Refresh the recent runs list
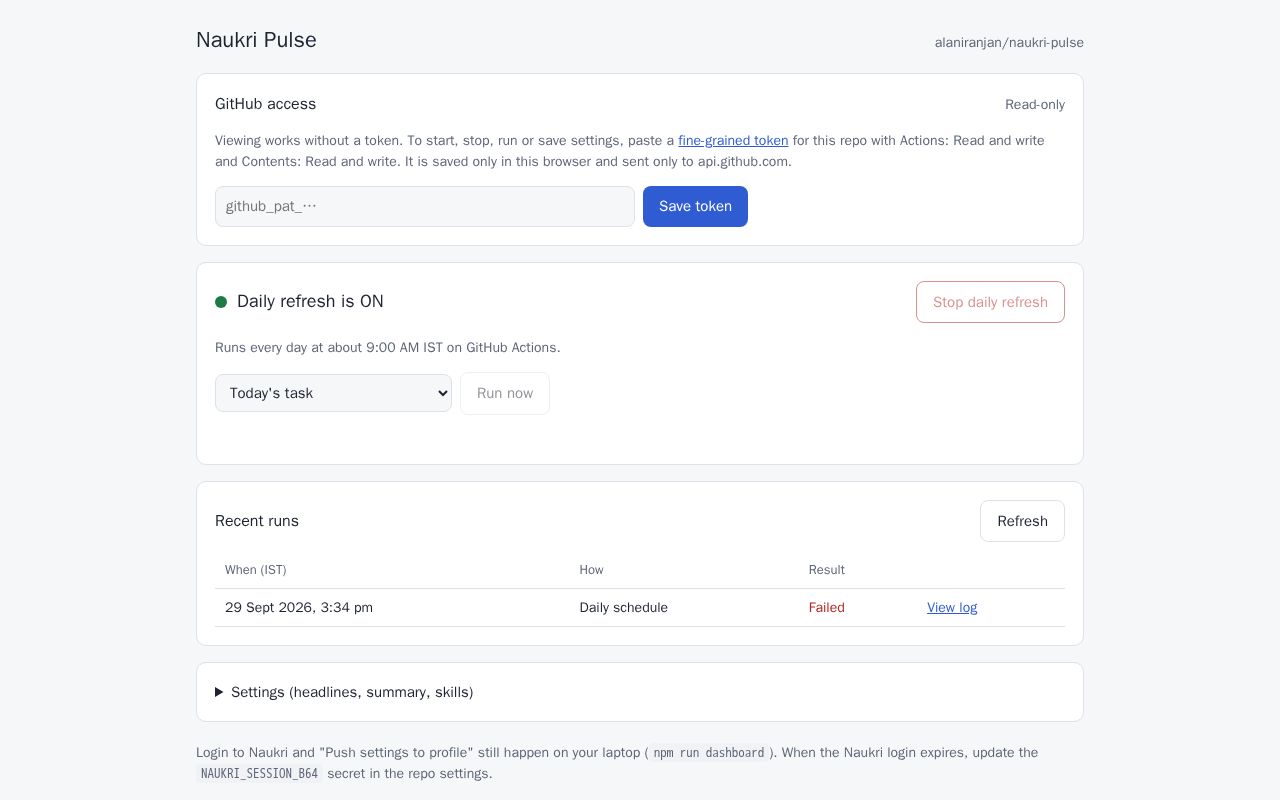1280x800 pixels. coord(1022,521)
